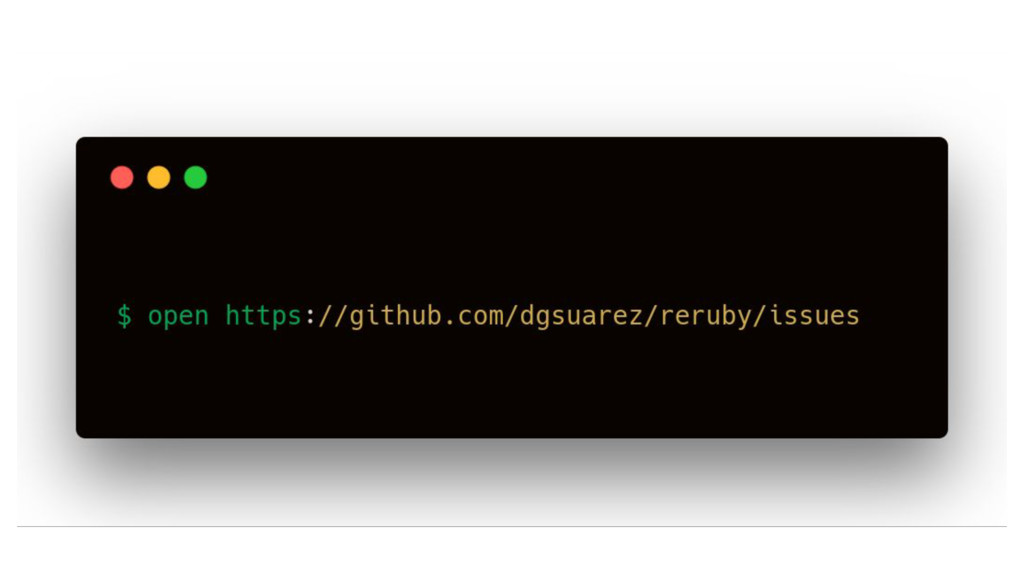Viewport: 1024px width, 576px height.
Task: Click blank terminal space right of green dot
Action: pyautogui.click(x=575, y=178)
